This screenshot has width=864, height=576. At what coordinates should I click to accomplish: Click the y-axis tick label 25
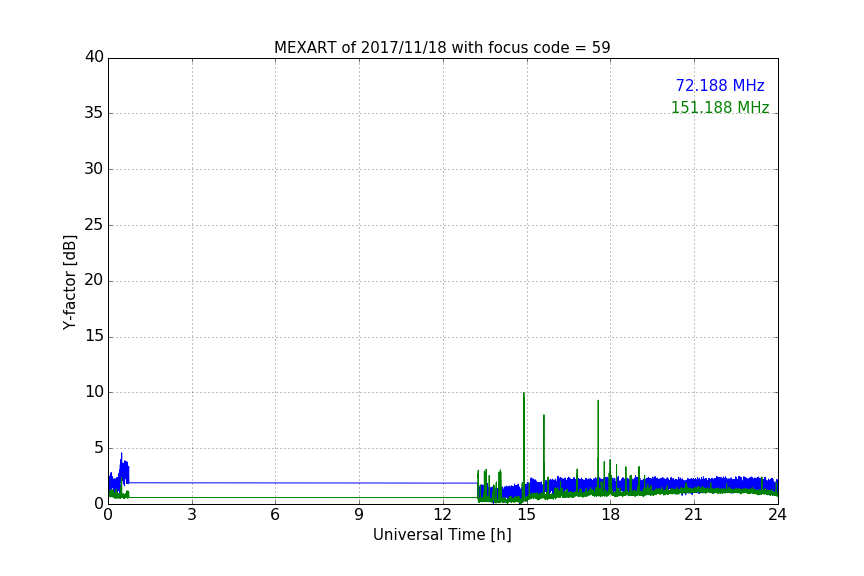[94, 225]
